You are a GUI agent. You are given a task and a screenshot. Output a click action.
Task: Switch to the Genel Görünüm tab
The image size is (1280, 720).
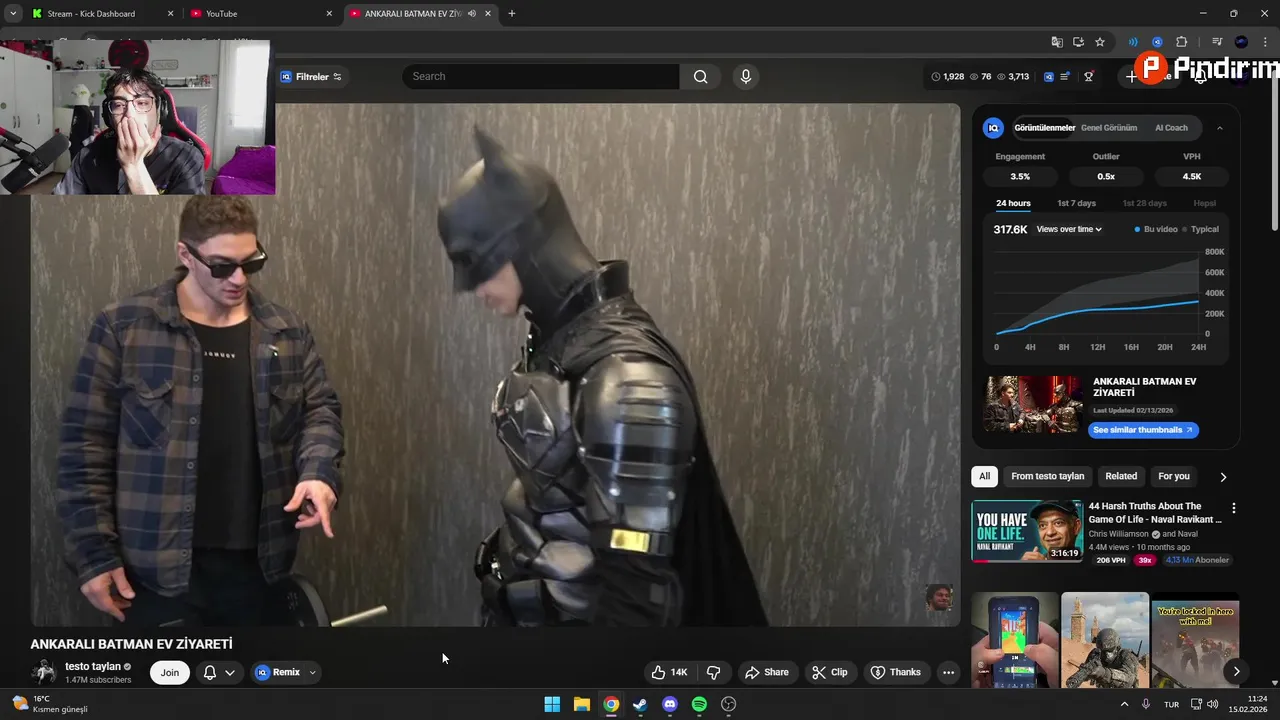1109,128
